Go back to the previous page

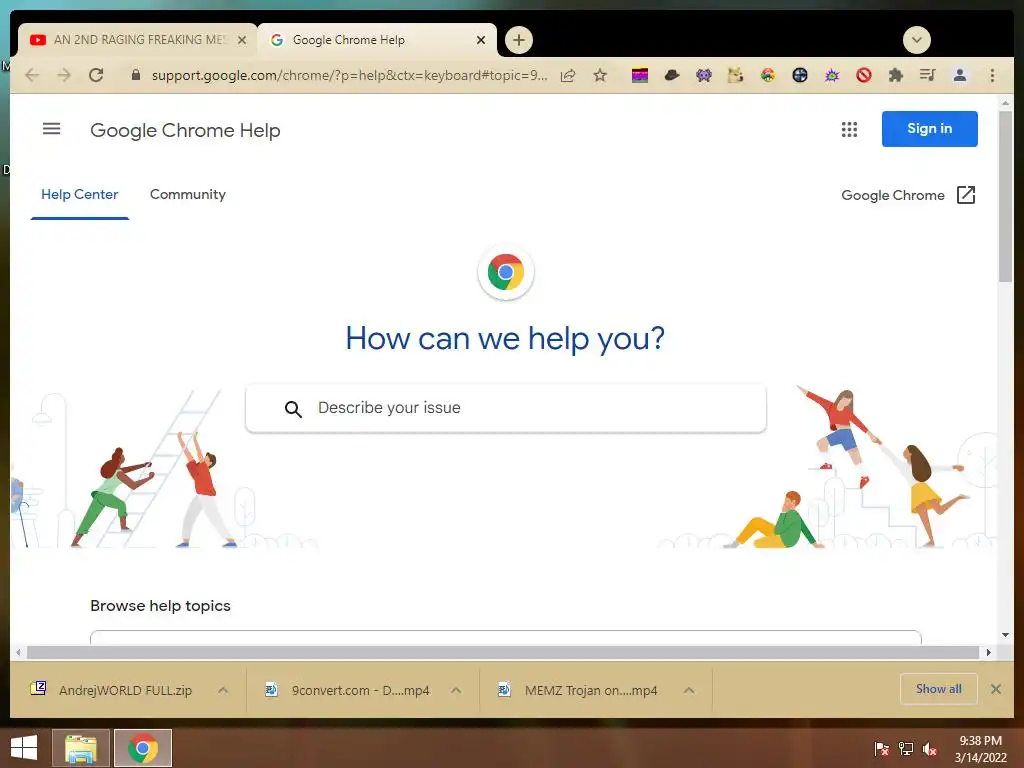pyautogui.click(x=32, y=75)
